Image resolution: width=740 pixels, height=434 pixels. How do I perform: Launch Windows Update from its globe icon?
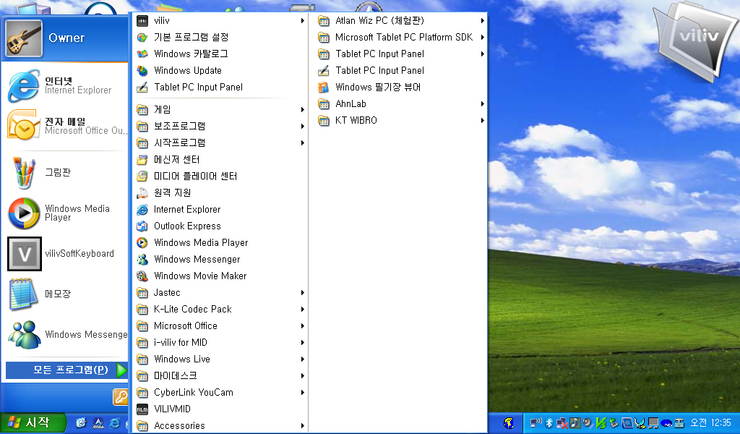click(142, 71)
